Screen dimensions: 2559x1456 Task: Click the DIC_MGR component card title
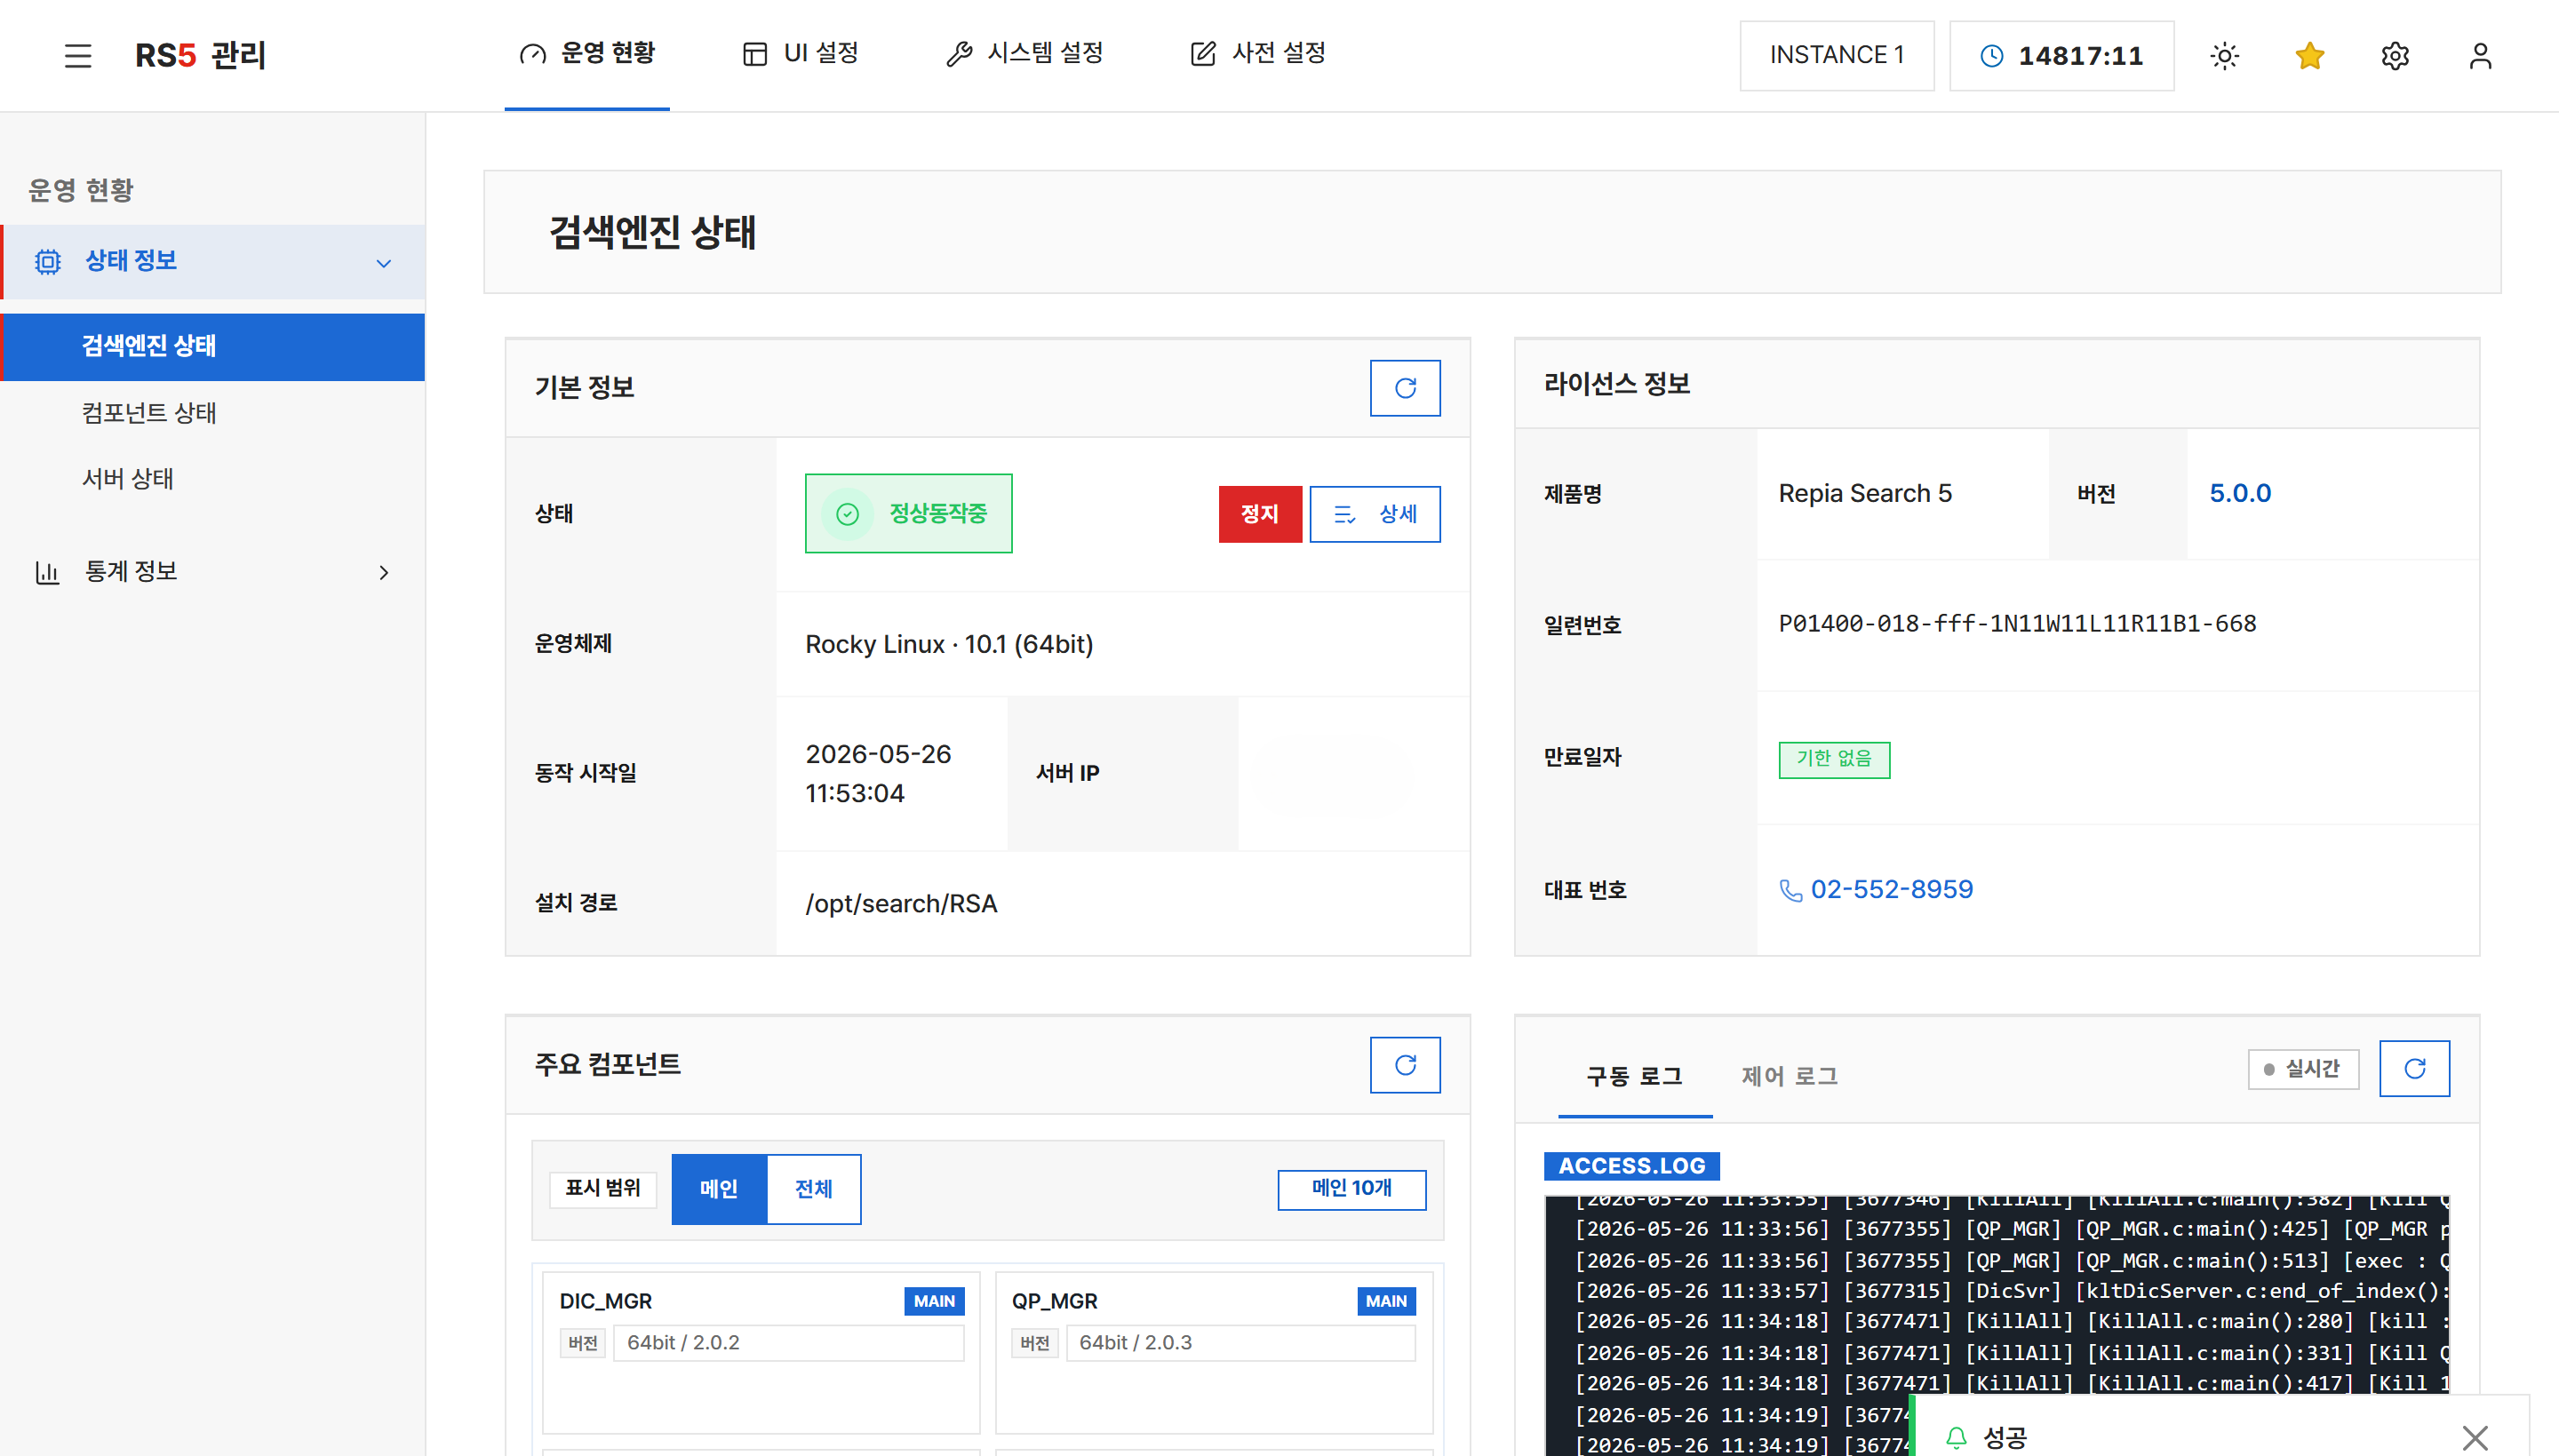(605, 1301)
